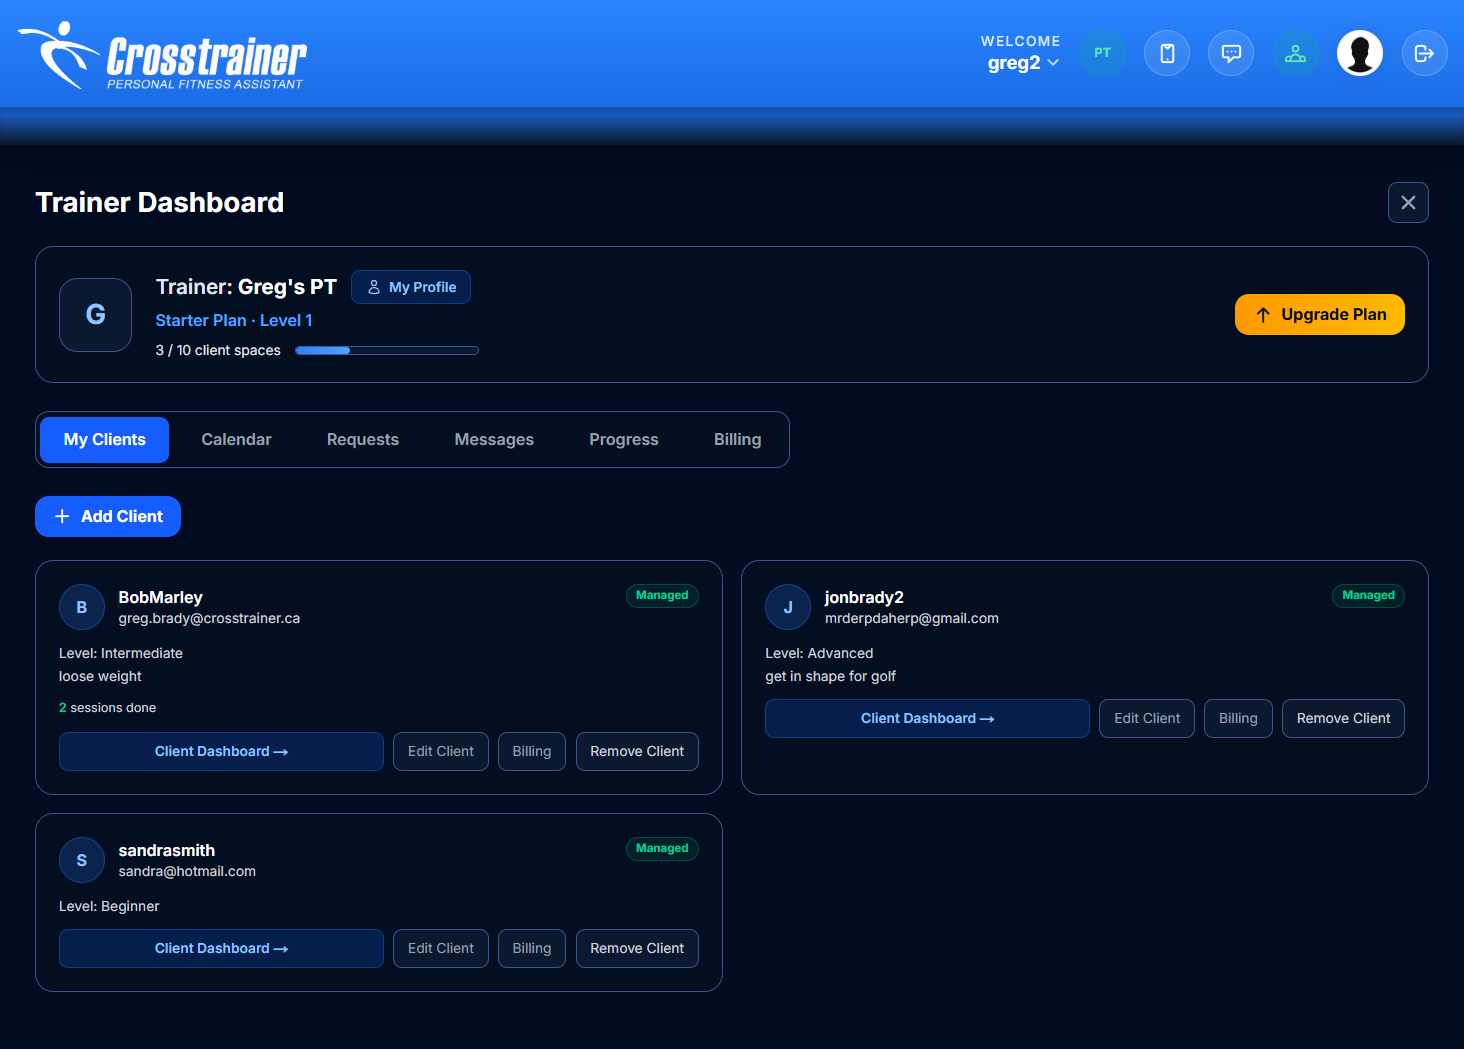Click sandrasmith's Managed badge
Screen dimensions: 1464x1049
pos(662,848)
